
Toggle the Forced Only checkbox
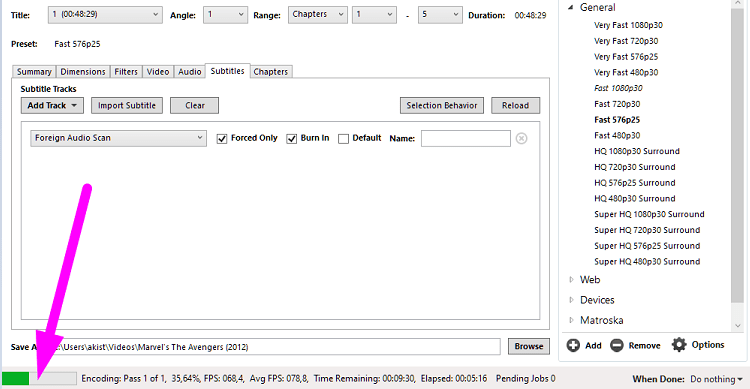[x=221, y=139]
